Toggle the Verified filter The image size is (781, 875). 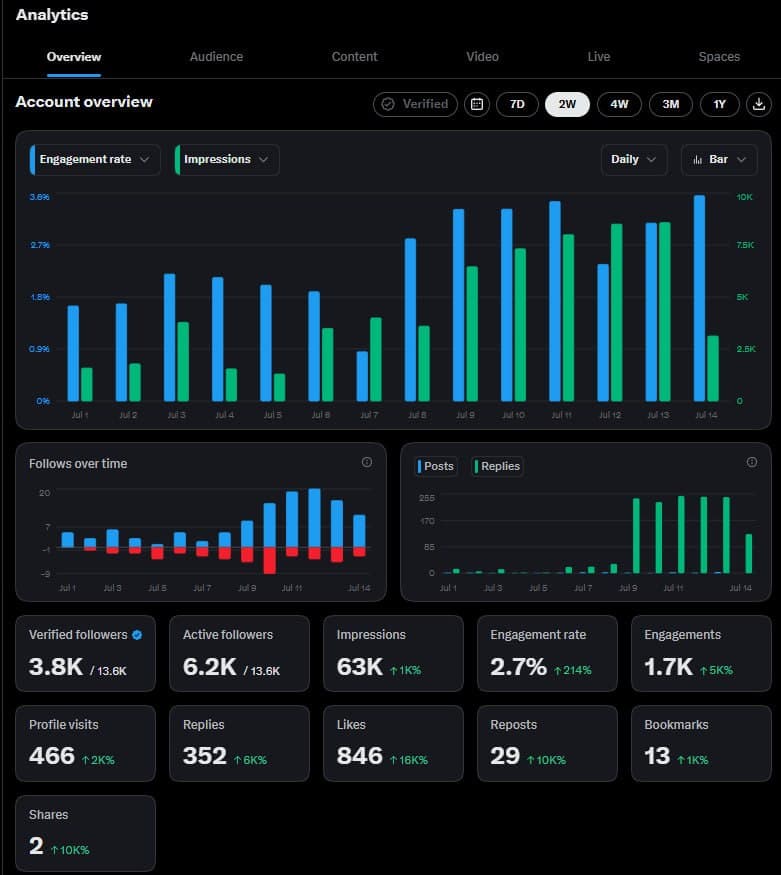(x=416, y=104)
